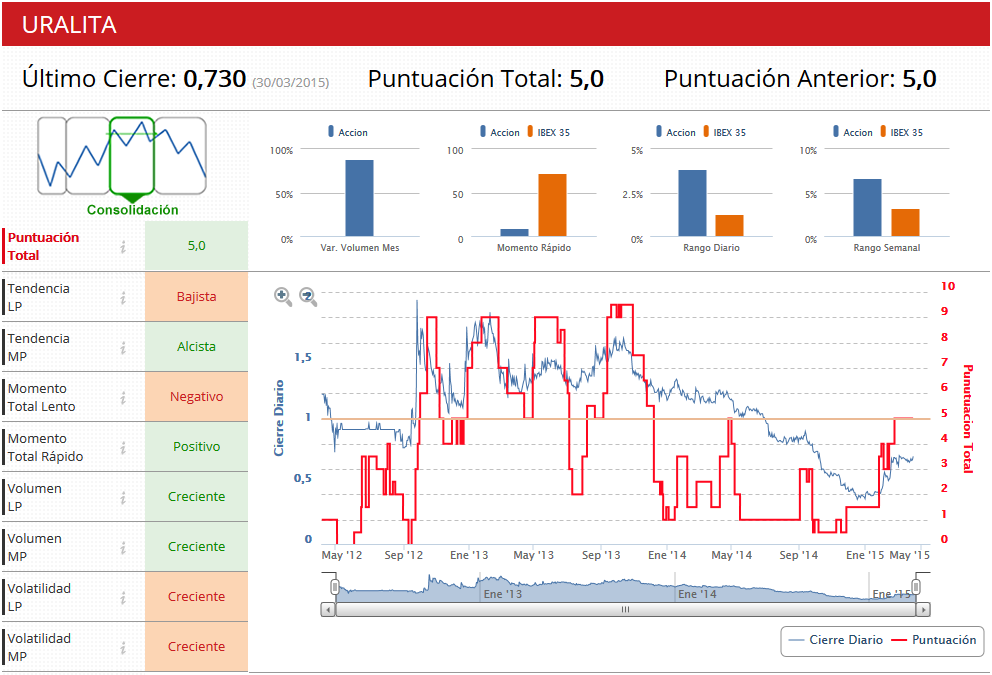Click the left range navigator handle

335,586
